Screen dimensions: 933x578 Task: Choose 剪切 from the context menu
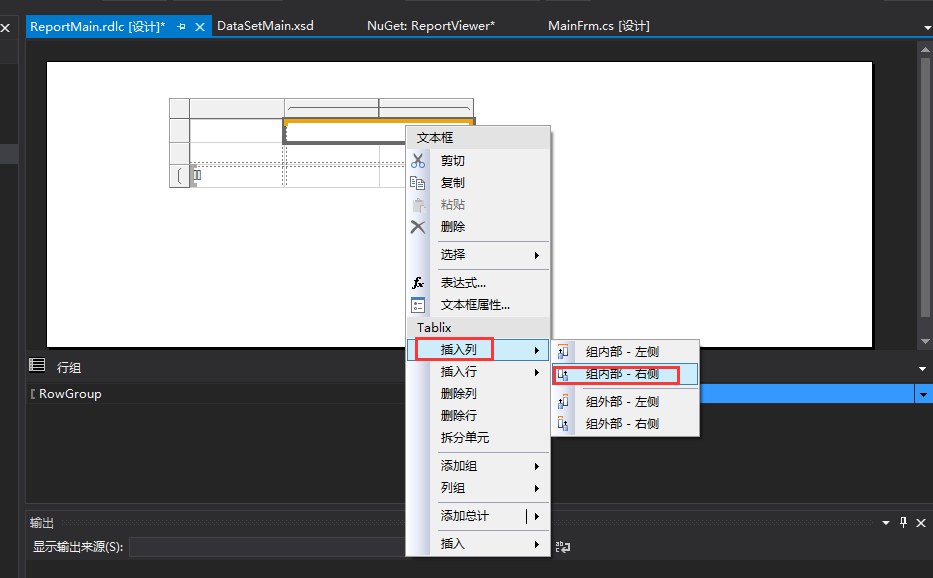pyautogui.click(x=478, y=161)
